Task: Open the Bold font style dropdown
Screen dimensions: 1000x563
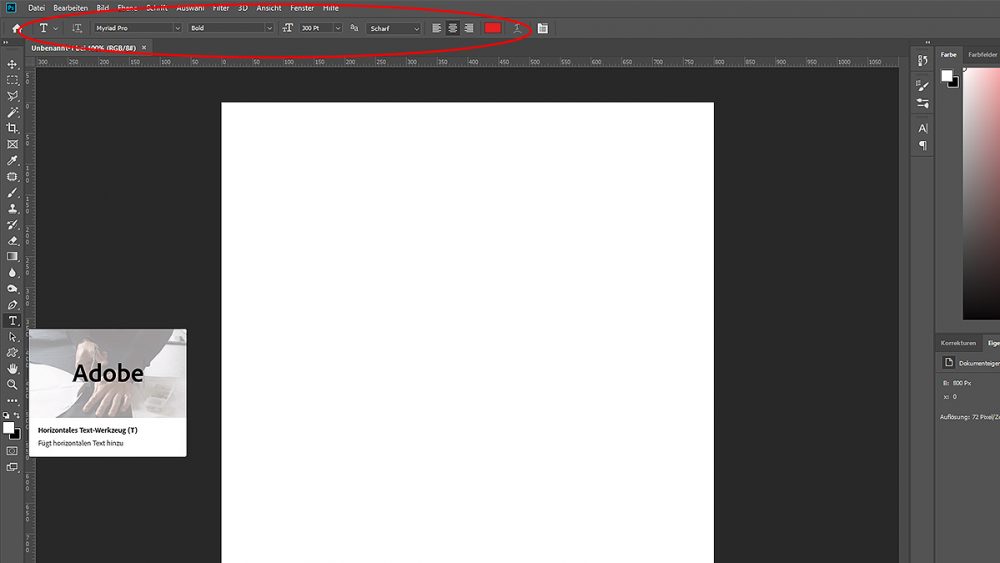Action: [230, 28]
